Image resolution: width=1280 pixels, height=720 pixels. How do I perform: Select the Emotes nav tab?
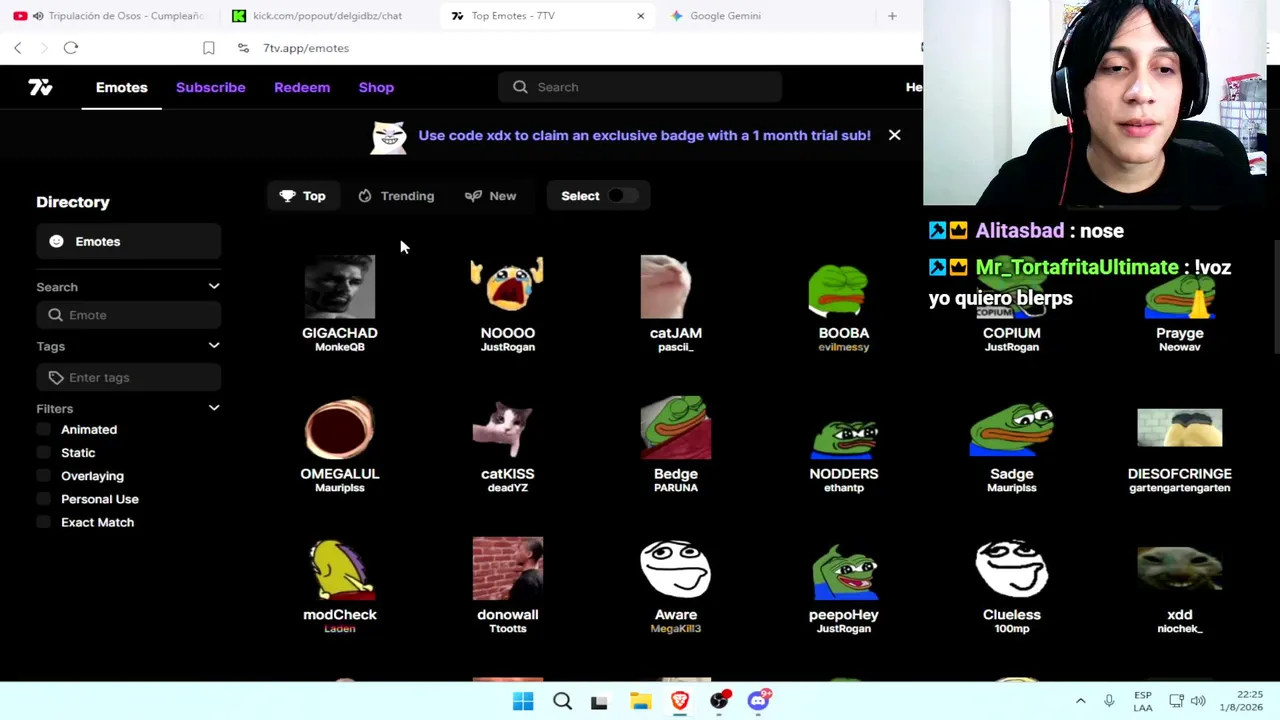pyautogui.click(x=122, y=87)
